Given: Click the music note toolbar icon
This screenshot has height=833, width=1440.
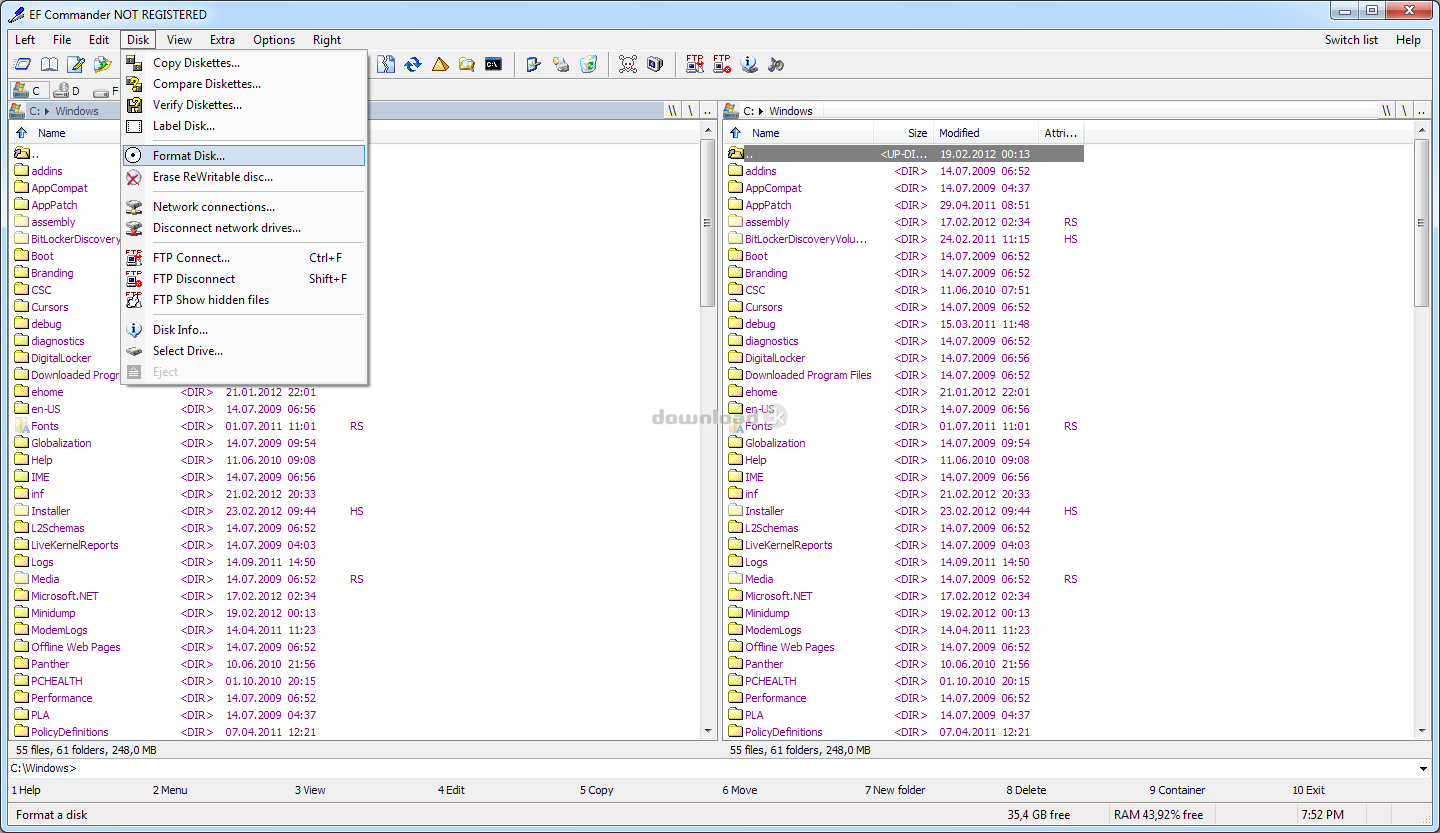Looking at the screenshot, I should click(776, 65).
